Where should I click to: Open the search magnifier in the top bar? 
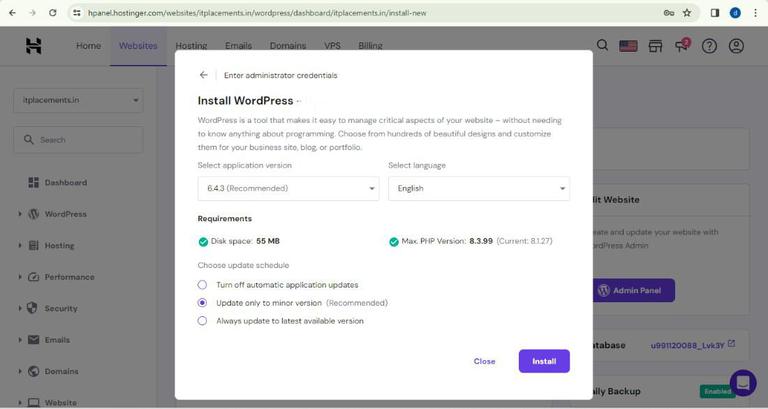click(x=602, y=46)
